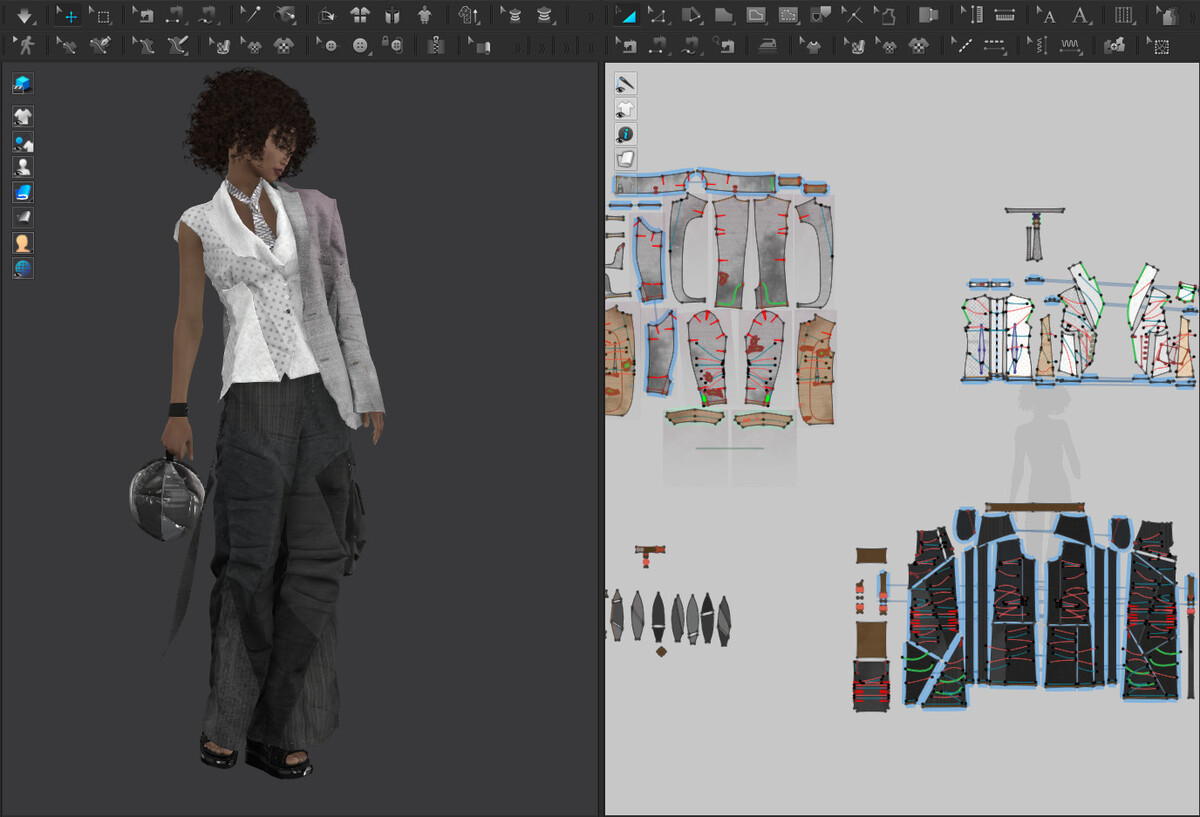
Task: Select the blue triangle transform pattern tool
Action: [x=625, y=15]
